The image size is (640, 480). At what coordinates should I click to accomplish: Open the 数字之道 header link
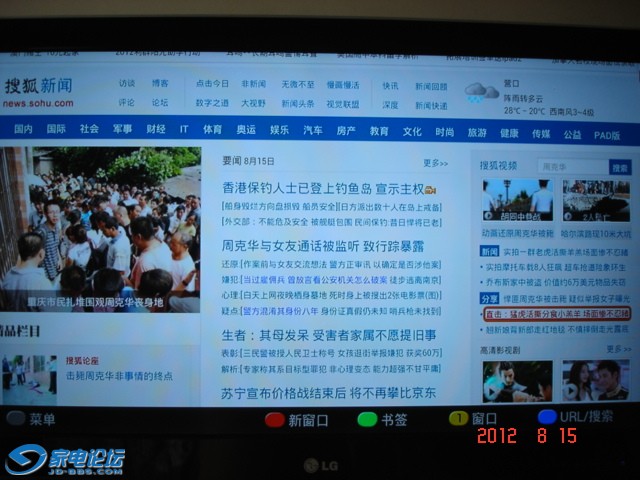pyautogui.click(x=212, y=103)
